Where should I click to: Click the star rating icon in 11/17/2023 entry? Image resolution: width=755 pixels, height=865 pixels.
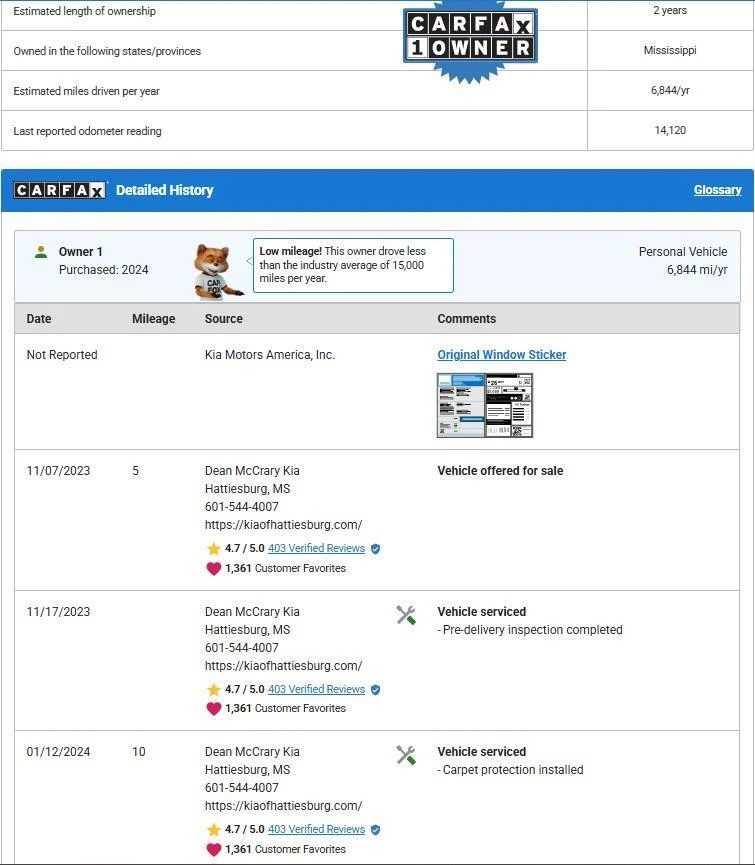[213, 689]
